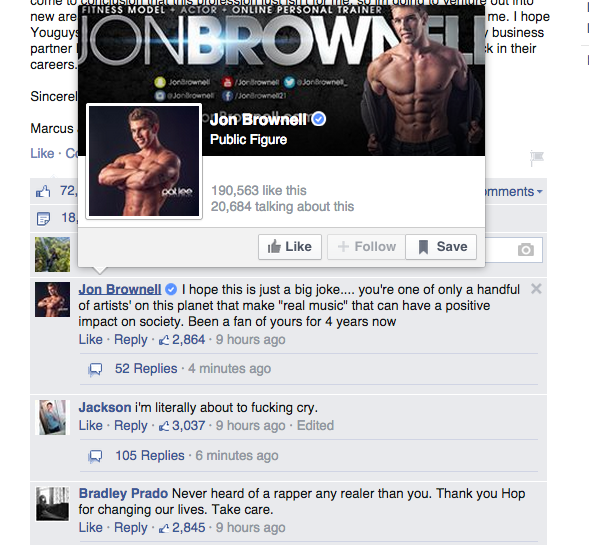
Task: Like Bradley Prado's comment
Action: click(x=91, y=527)
